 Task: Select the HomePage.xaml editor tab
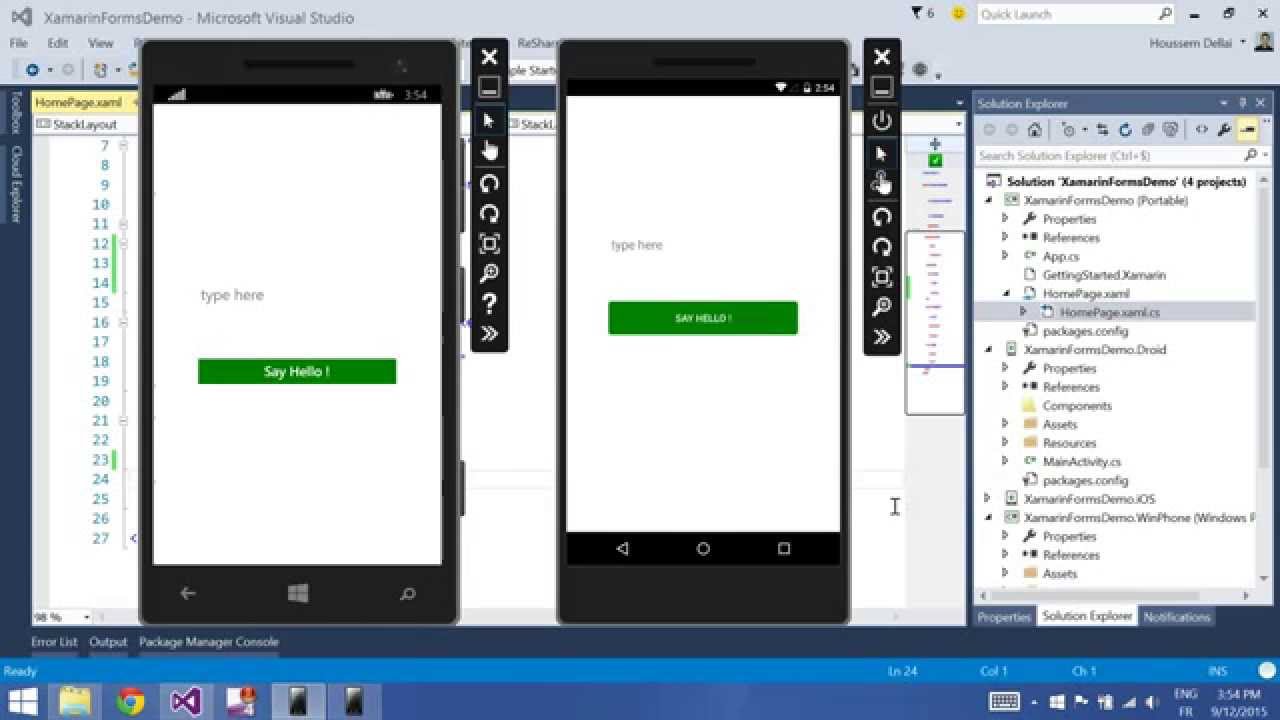[x=78, y=103]
